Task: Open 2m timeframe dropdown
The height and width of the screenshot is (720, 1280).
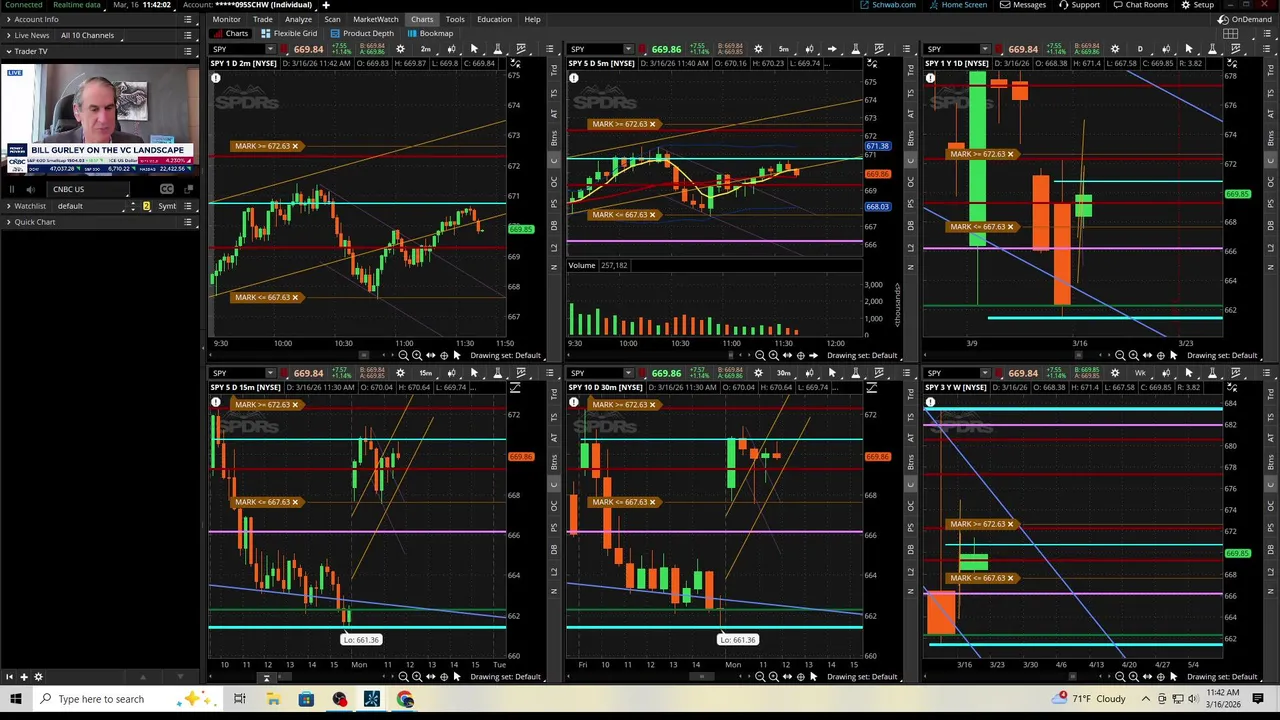Action: (x=426, y=49)
